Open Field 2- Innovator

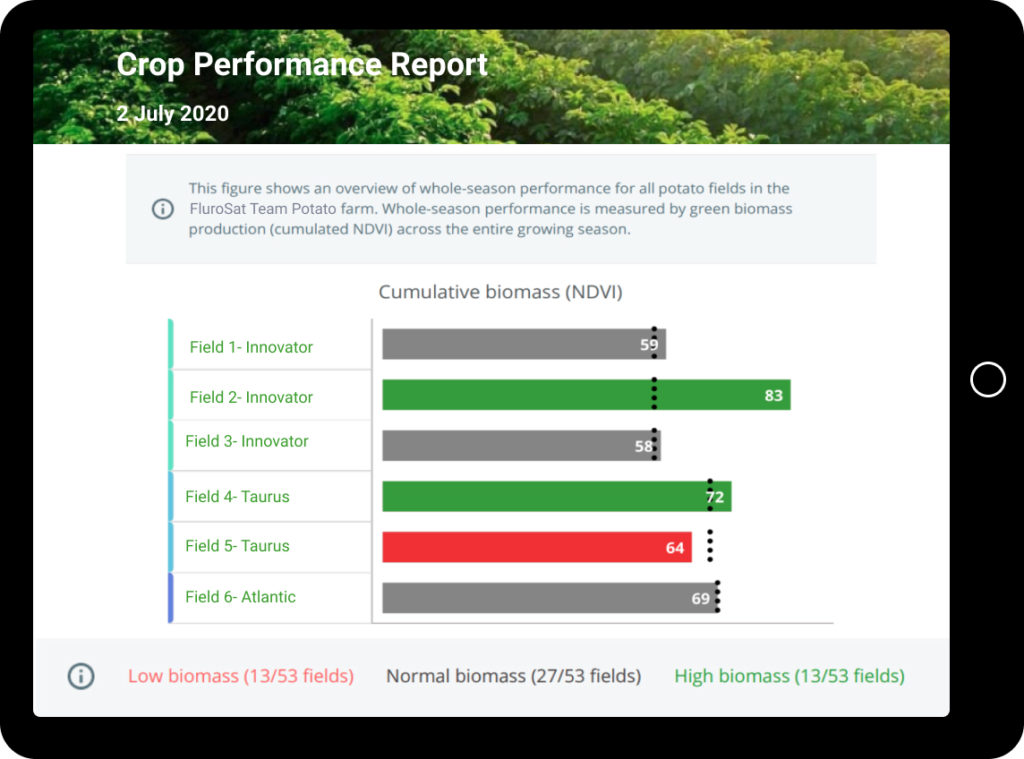(x=251, y=397)
